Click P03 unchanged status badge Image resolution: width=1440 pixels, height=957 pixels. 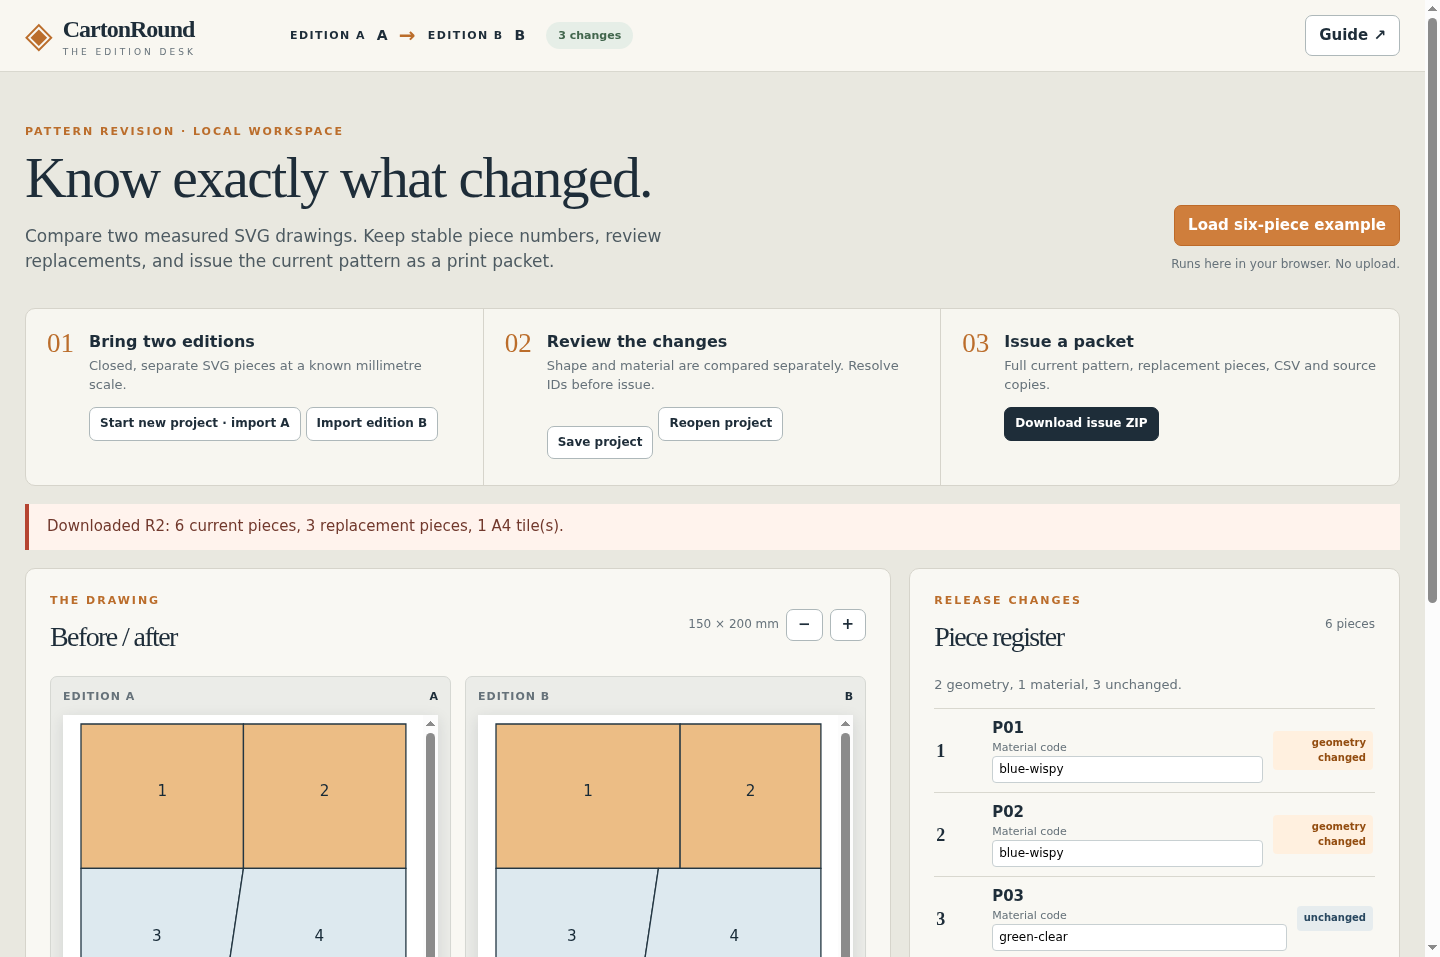coord(1335,918)
